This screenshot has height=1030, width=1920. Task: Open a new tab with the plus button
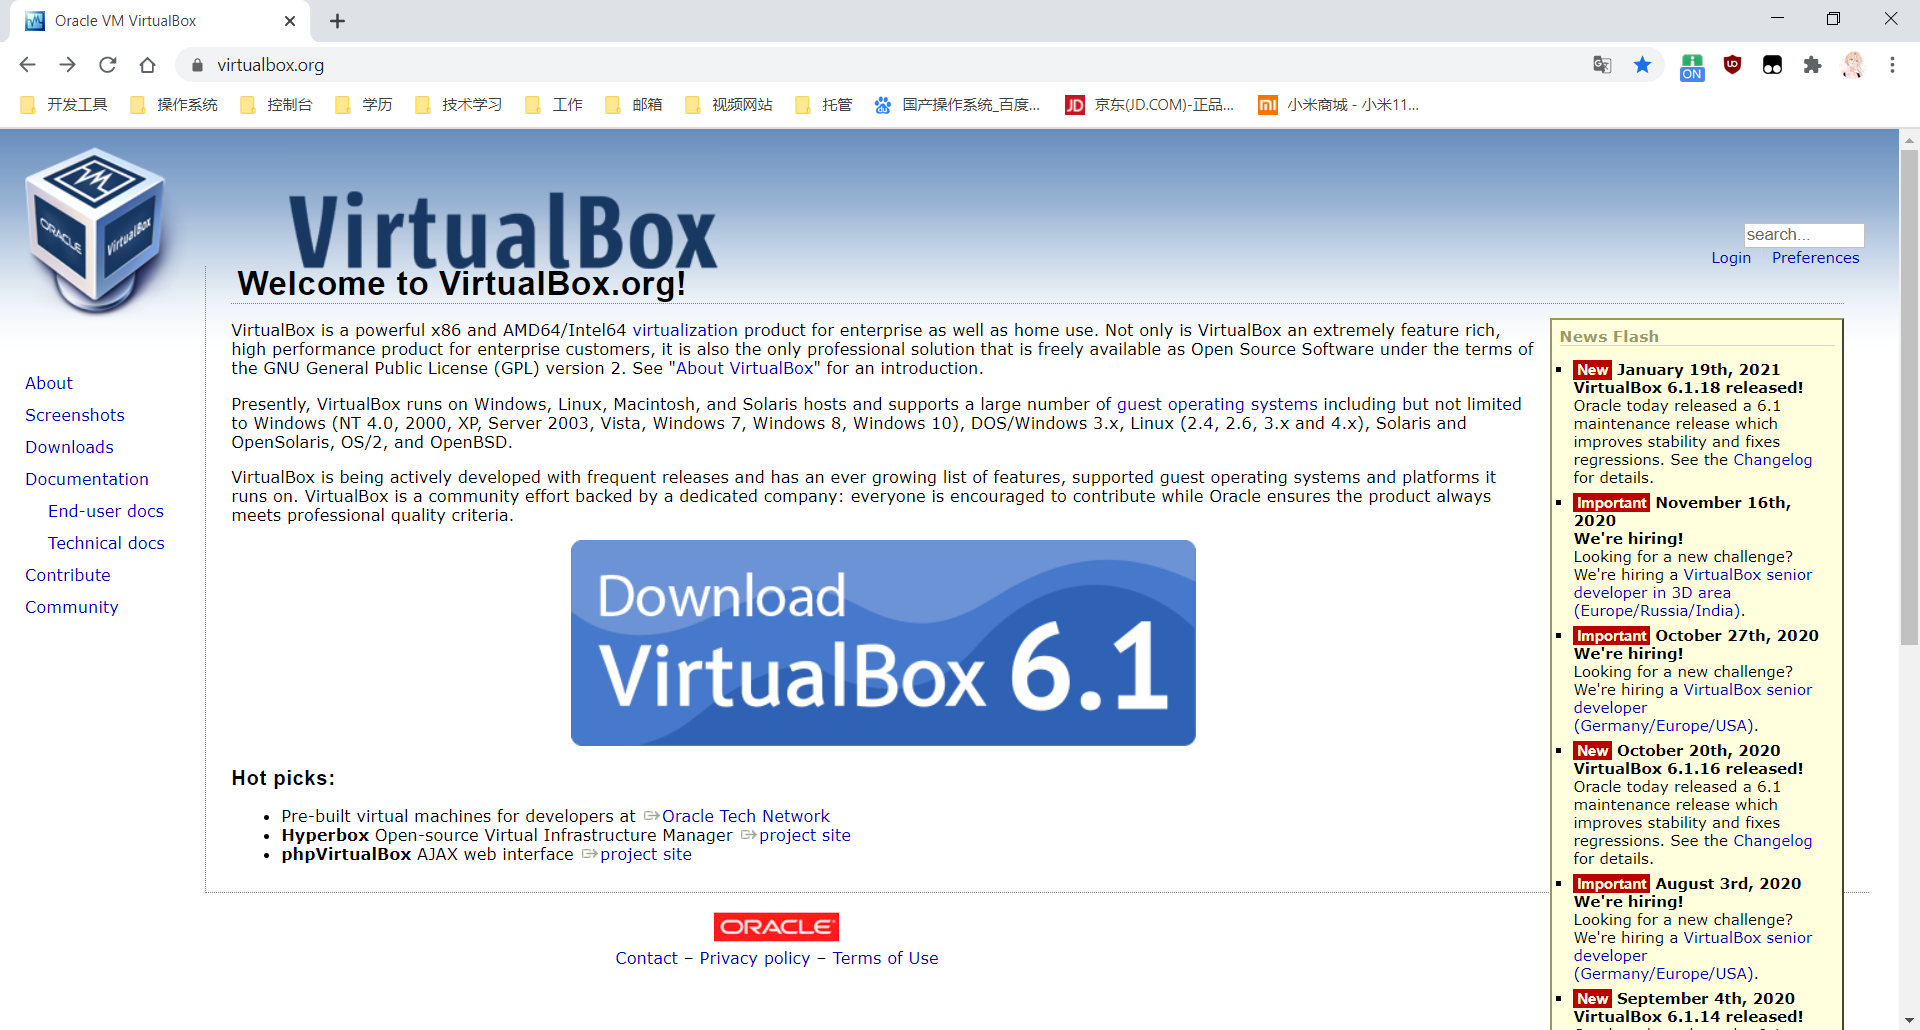coord(337,21)
